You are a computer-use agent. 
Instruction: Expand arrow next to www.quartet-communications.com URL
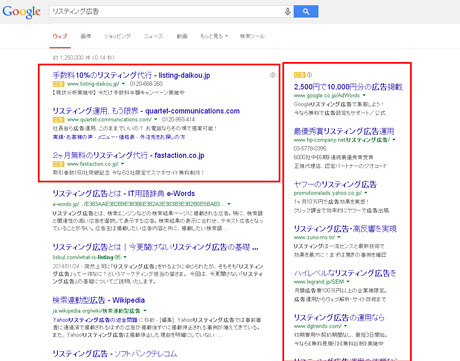(x=155, y=119)
